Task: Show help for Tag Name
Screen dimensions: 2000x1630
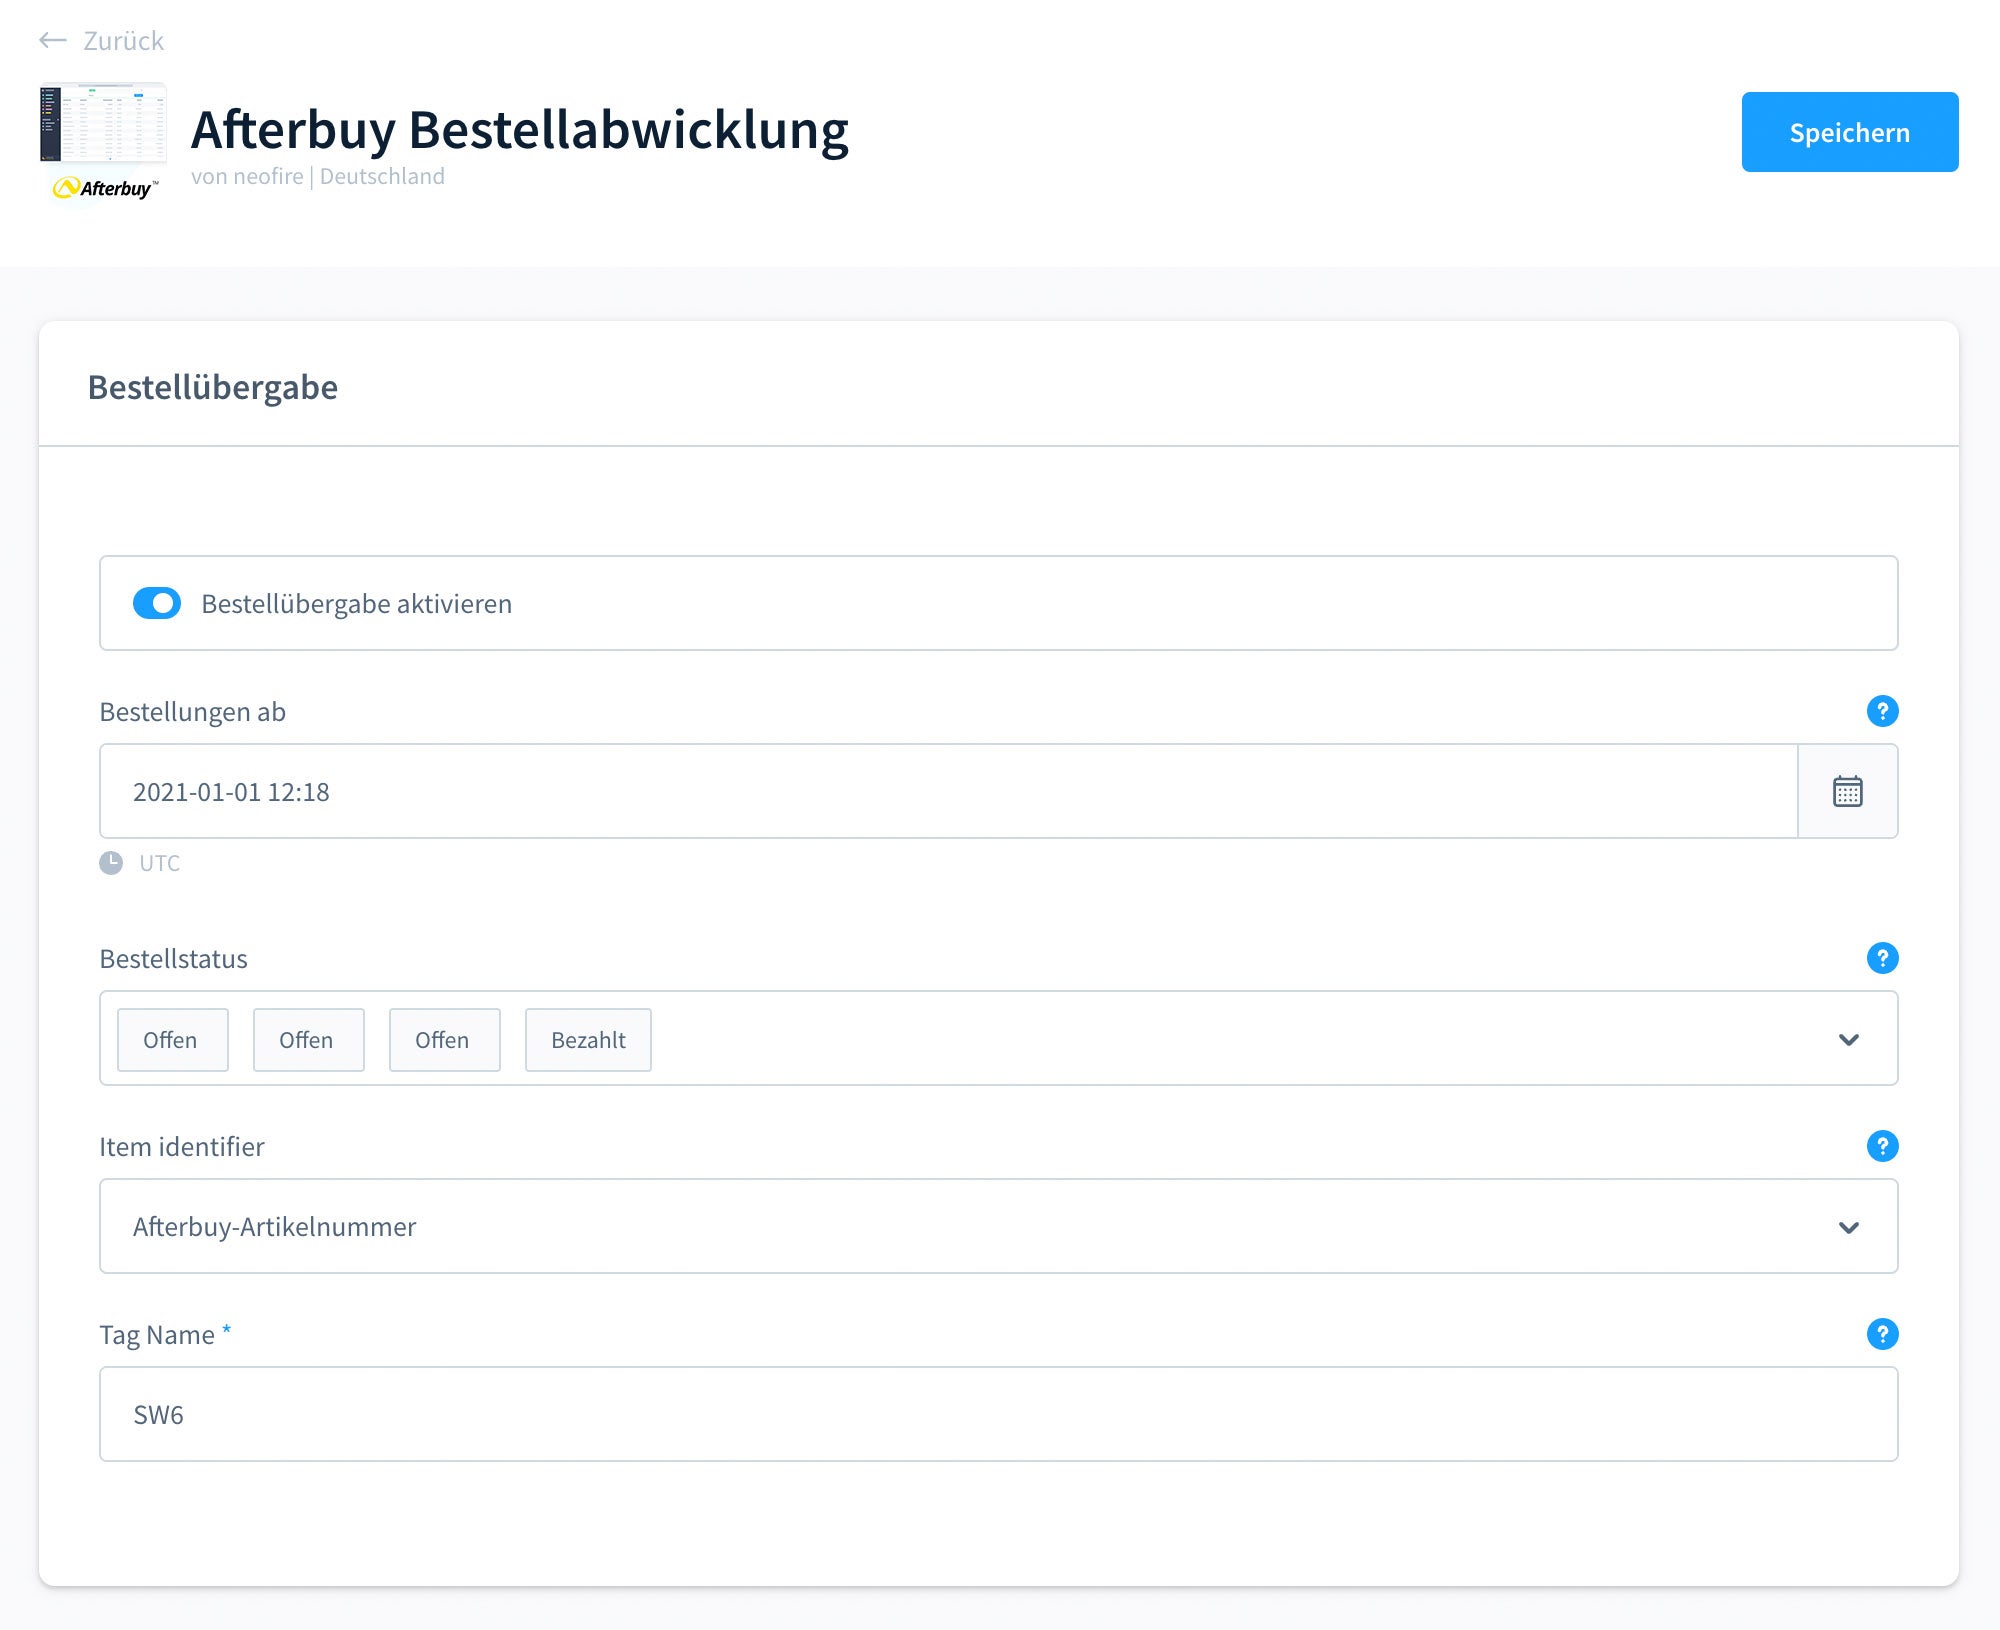Action: tap(1882, 1334)
